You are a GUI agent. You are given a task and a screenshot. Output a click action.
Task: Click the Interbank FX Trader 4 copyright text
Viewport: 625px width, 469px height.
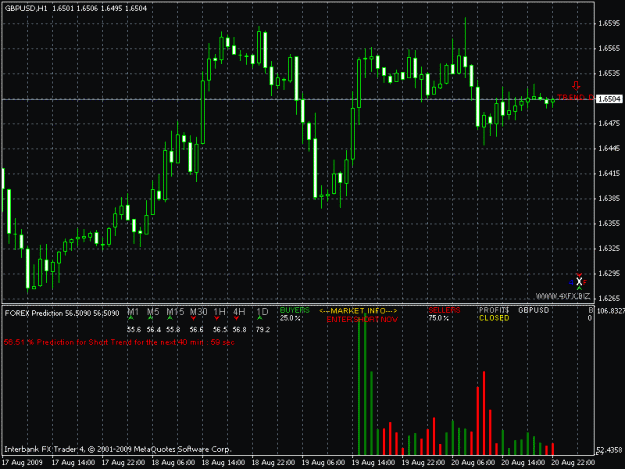coord(118,449)
